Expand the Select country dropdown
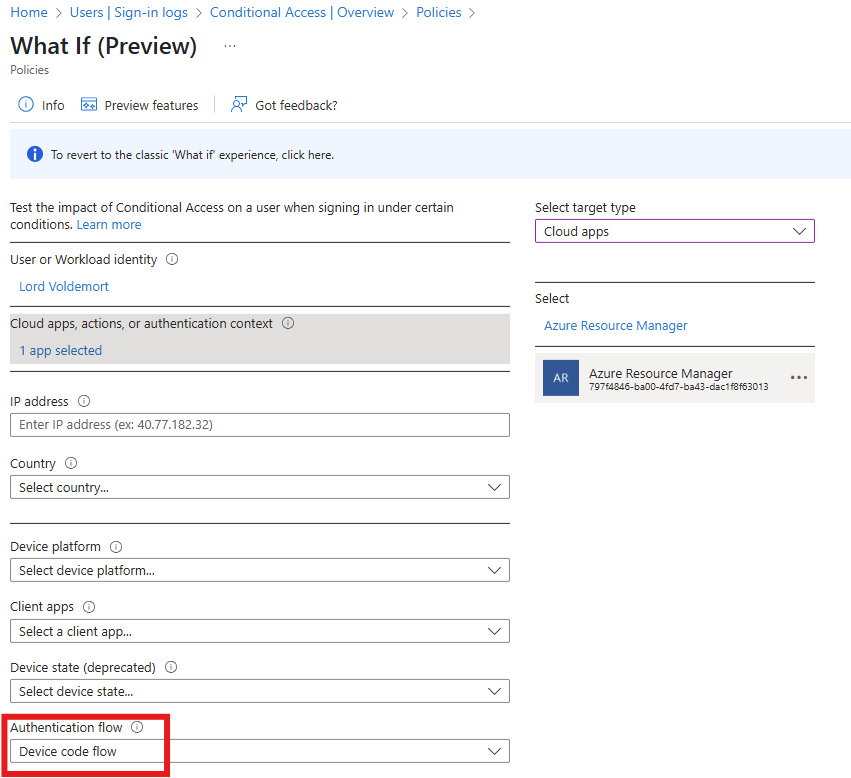Viewport: 851px width, 778px height. click(x=259, y=487)
